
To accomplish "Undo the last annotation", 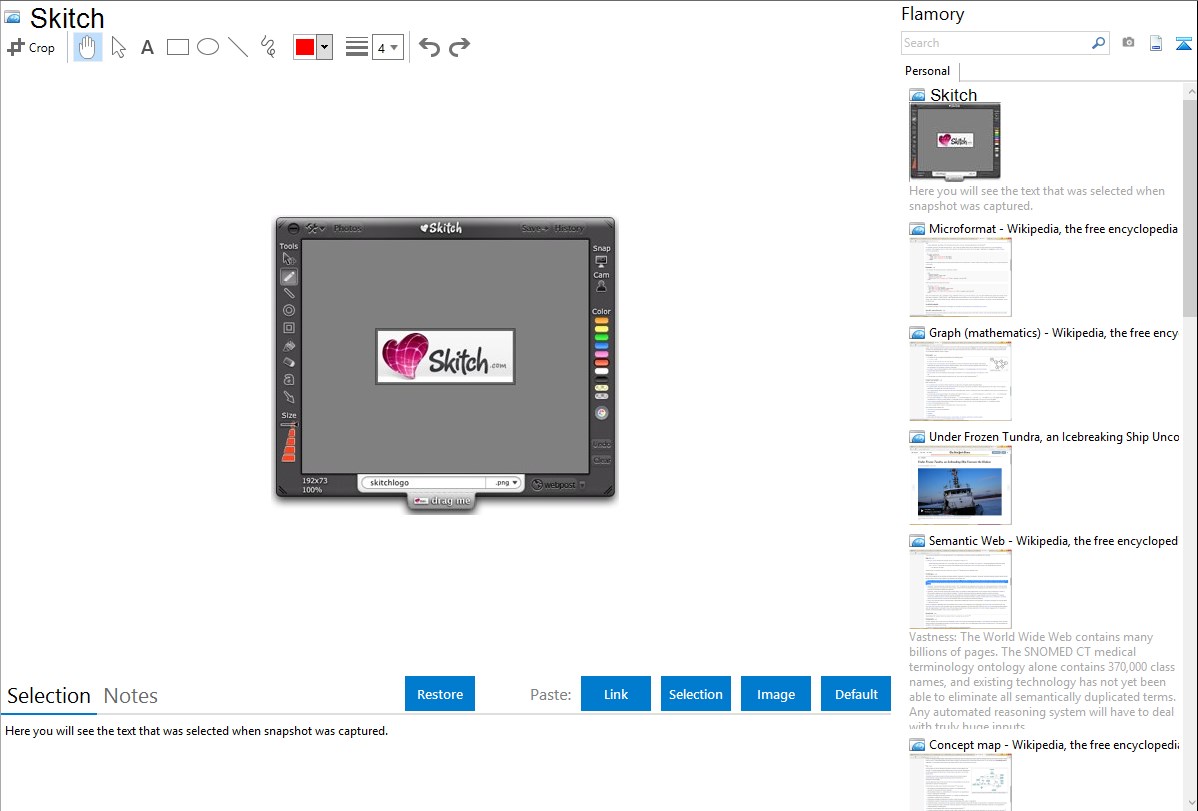I will coord(429,47).
